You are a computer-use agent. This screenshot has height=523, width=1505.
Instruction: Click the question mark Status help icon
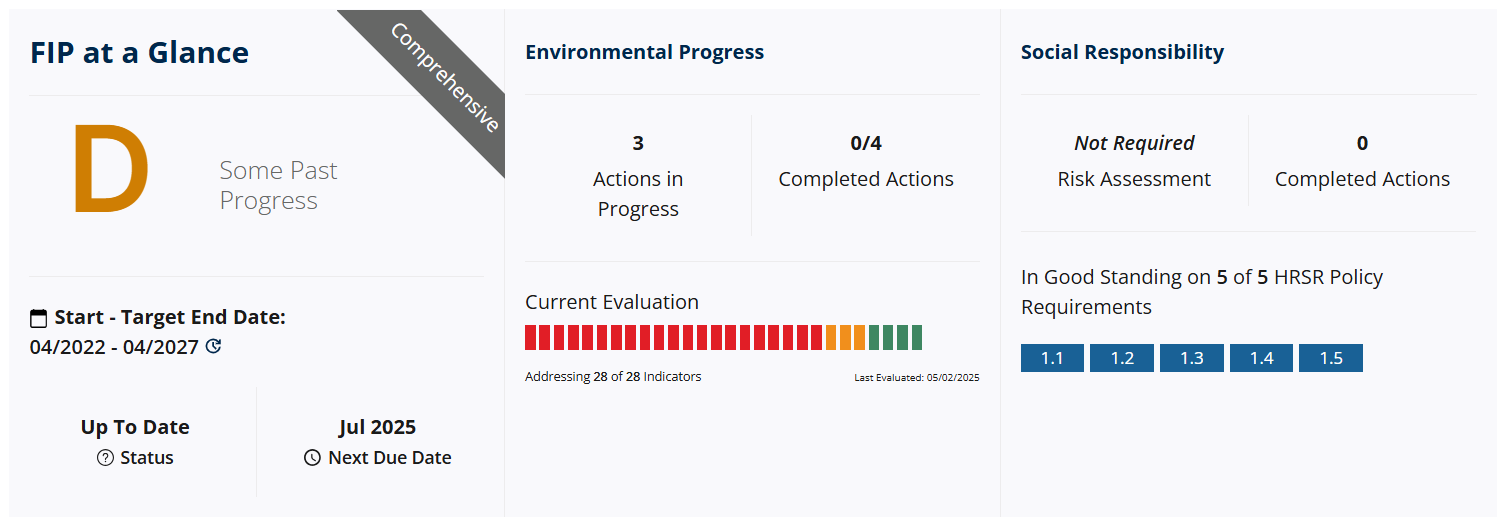point(105,458)
